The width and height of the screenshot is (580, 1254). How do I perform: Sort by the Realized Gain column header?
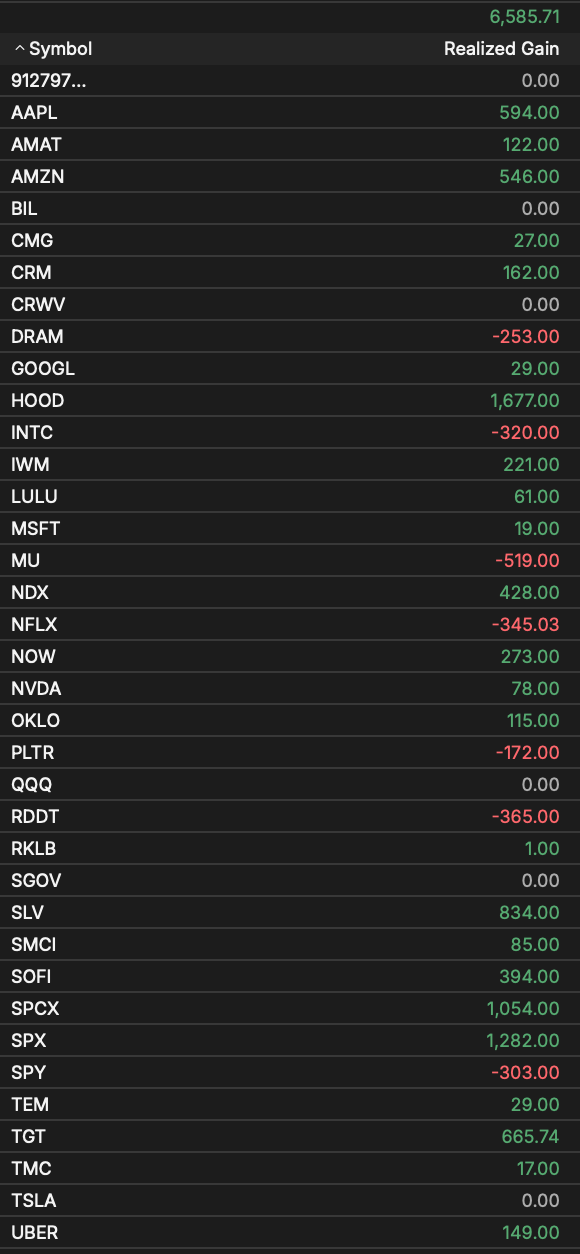(502, 49)
